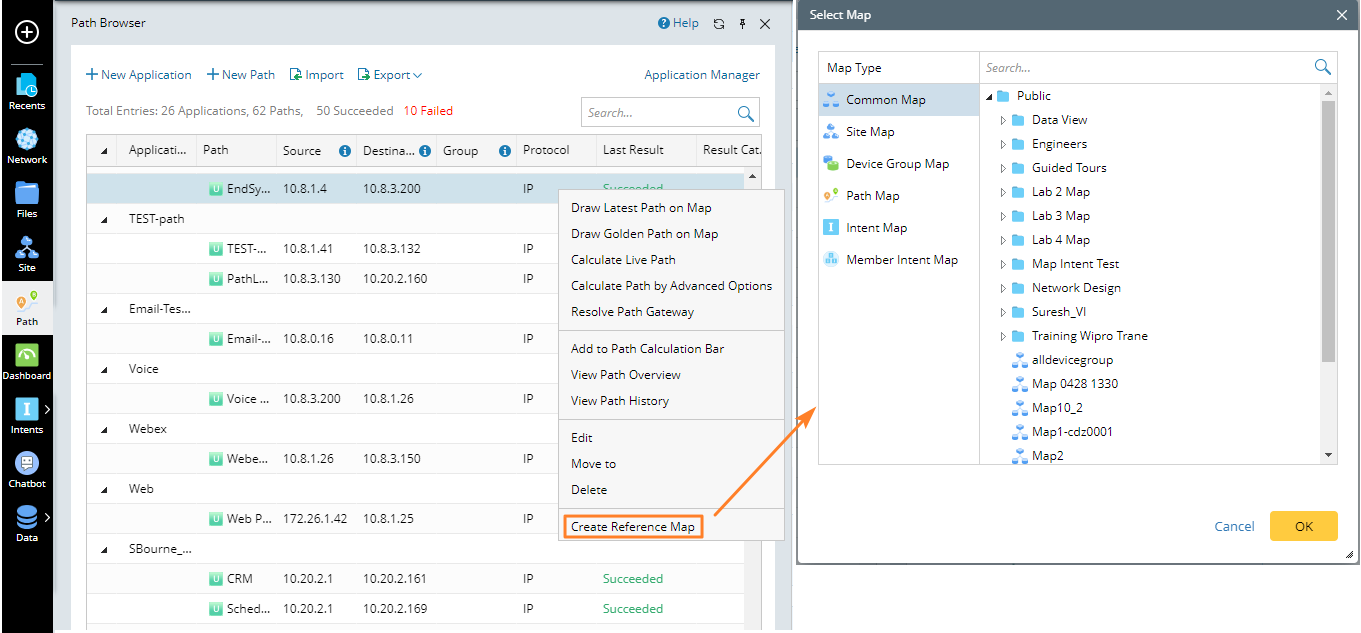Viewport: 1361px width, 633px height.
Task: Pin the Path Browser panel
Action: 742,24
